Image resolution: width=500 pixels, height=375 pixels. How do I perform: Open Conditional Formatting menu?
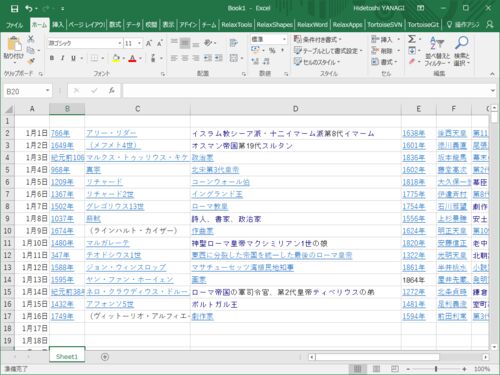coord(317,40)
